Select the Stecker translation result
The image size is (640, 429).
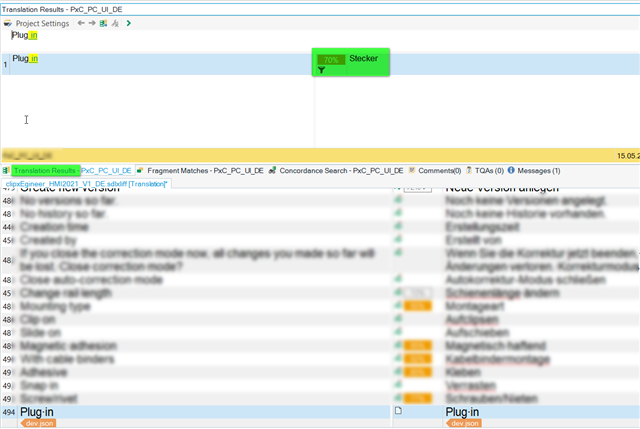point(364,58)
